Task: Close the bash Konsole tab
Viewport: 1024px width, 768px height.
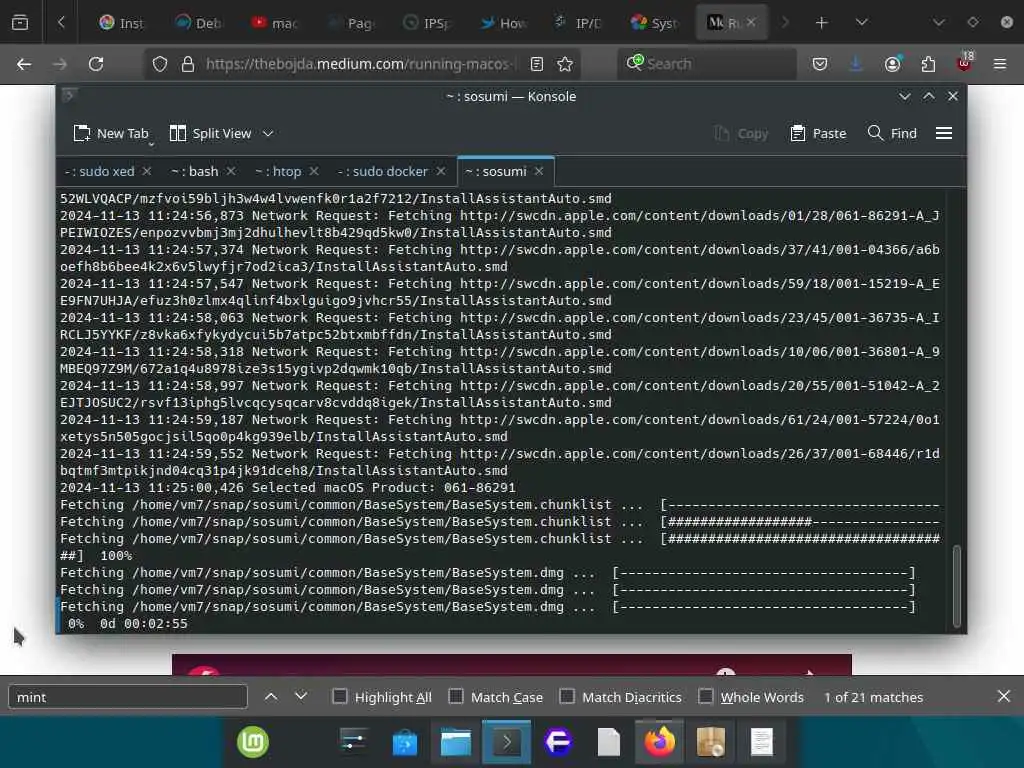Action: coord(231,171)
